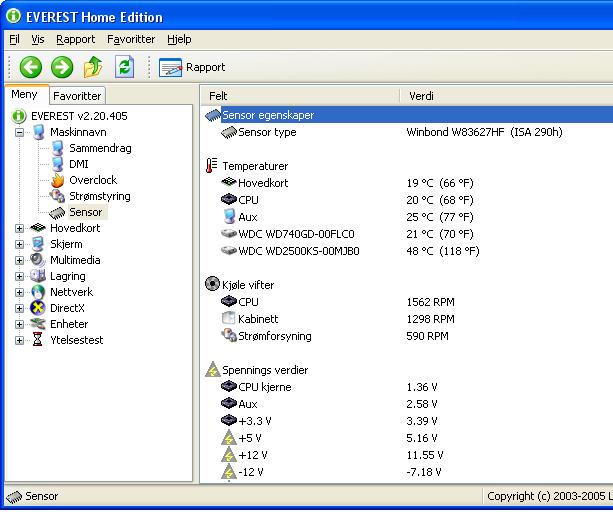Click the Skjerm monitor icon
Screen dimensions: 613x512
[x=38, y=244]
